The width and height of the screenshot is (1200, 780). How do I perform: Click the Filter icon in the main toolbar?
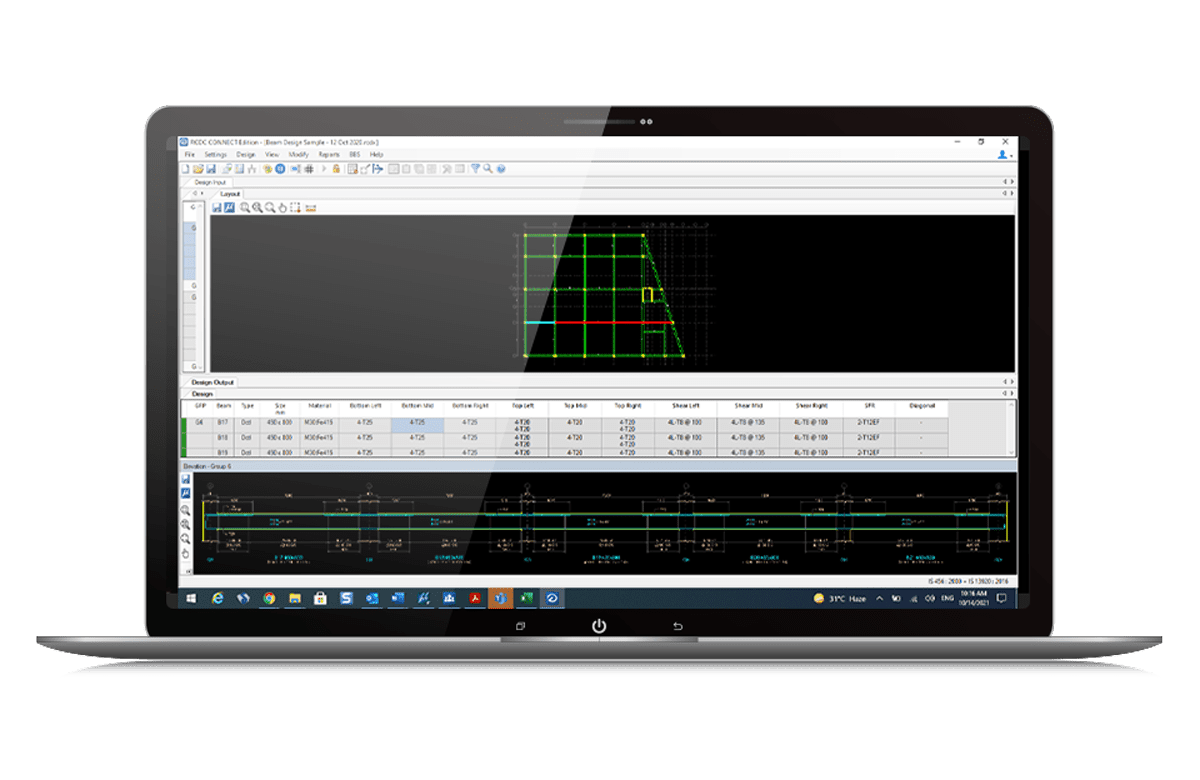coord(474,170)
